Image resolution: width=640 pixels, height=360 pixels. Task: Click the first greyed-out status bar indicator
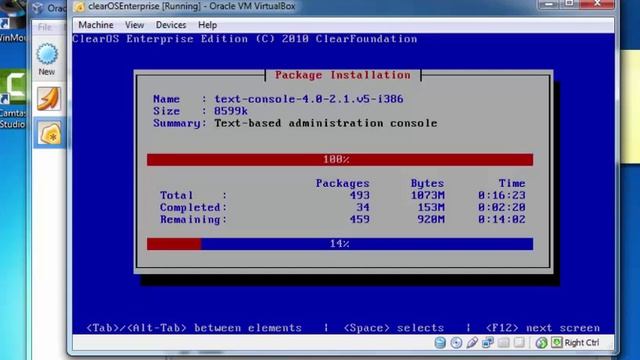(x=504, y=342)
